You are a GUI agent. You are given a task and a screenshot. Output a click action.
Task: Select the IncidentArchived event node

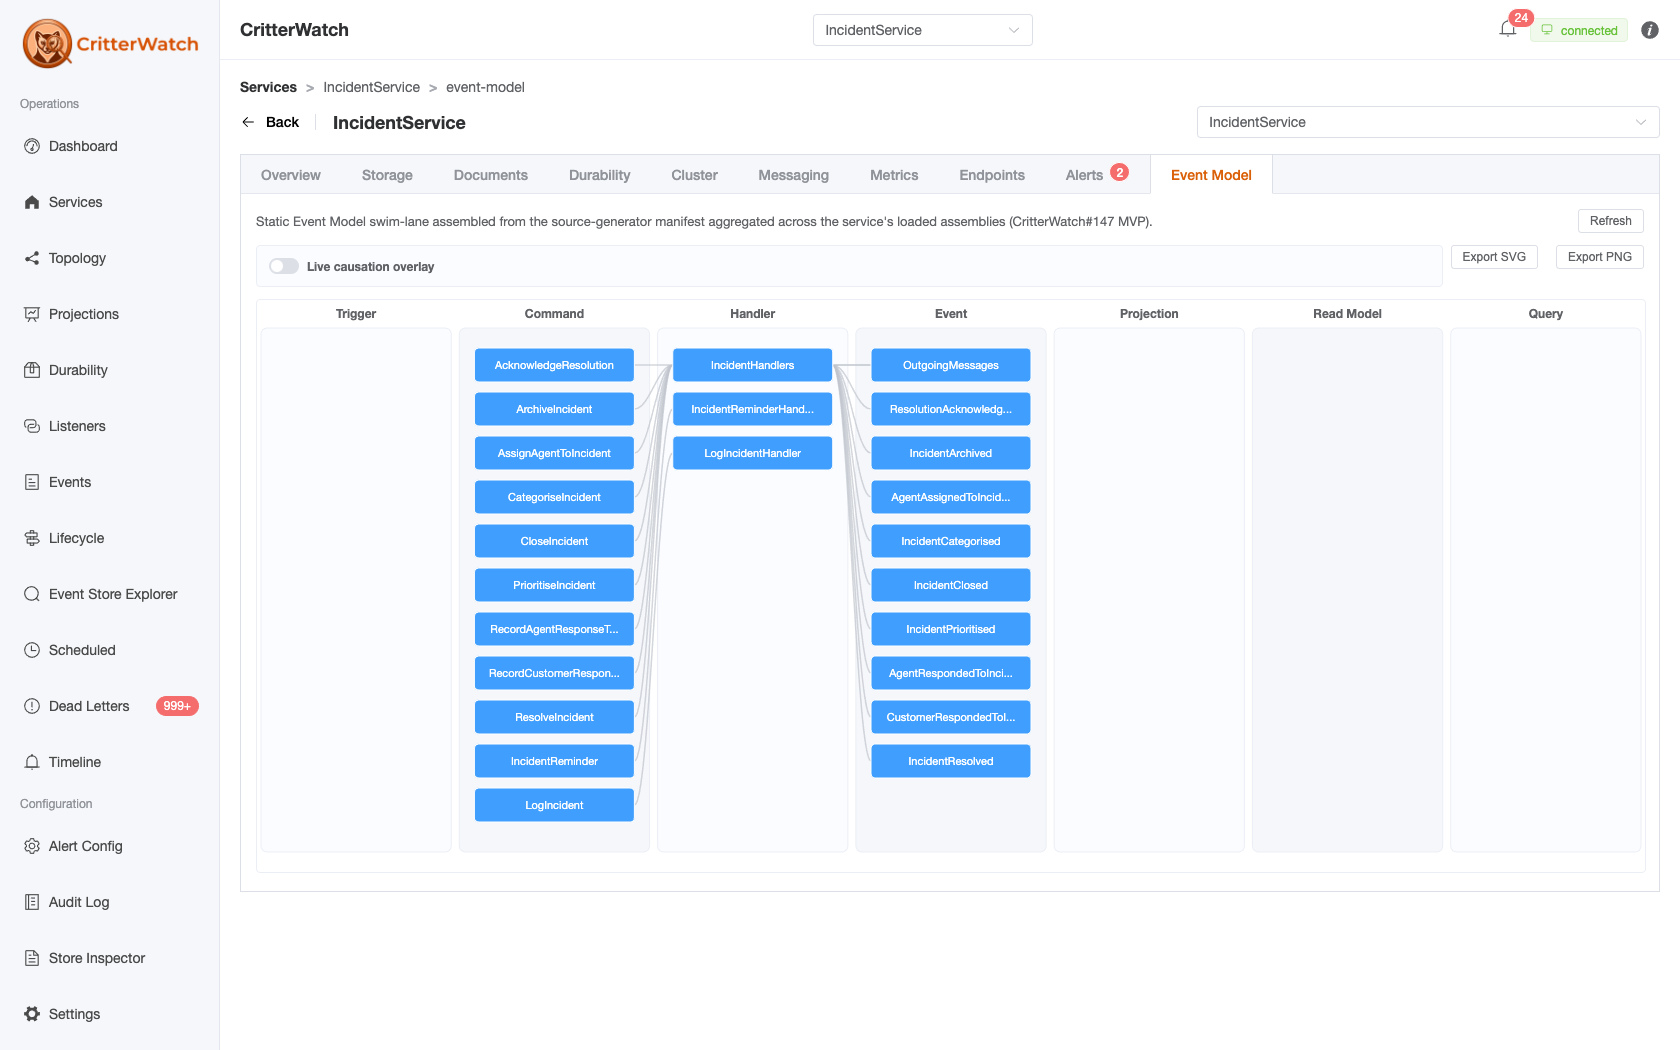pos(951,453)
